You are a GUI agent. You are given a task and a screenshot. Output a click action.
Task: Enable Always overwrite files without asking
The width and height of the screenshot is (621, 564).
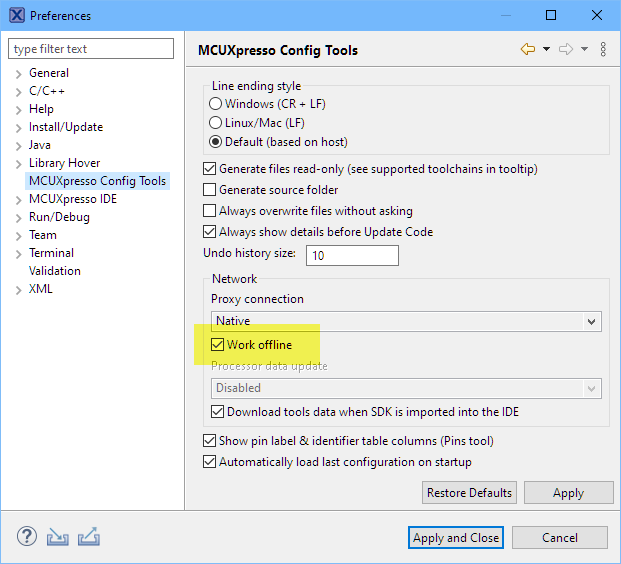[209, 211]
